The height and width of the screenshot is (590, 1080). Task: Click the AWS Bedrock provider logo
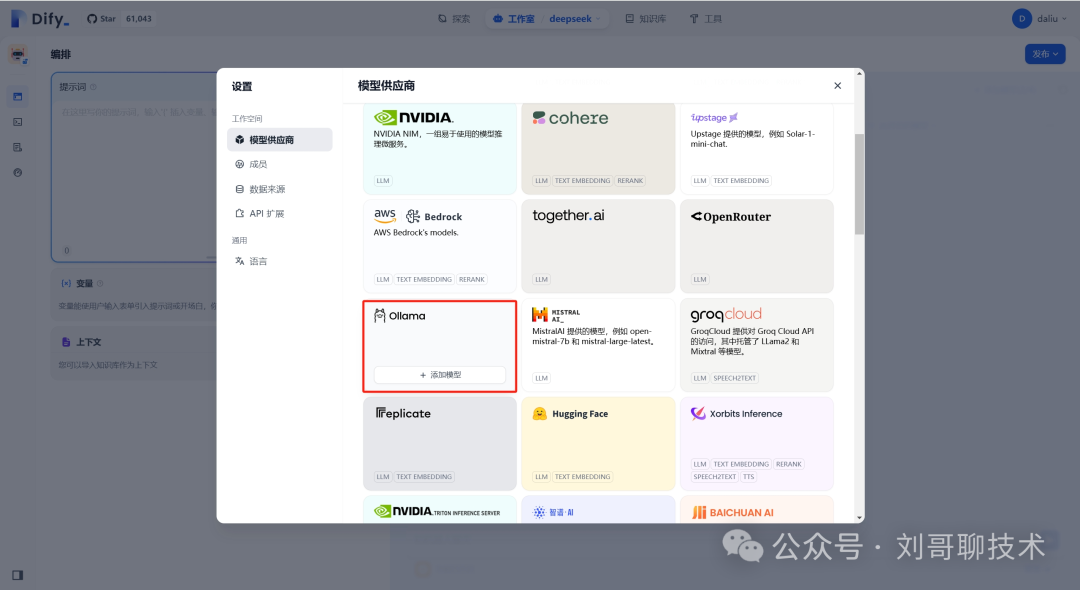click(x=417, y=216)
